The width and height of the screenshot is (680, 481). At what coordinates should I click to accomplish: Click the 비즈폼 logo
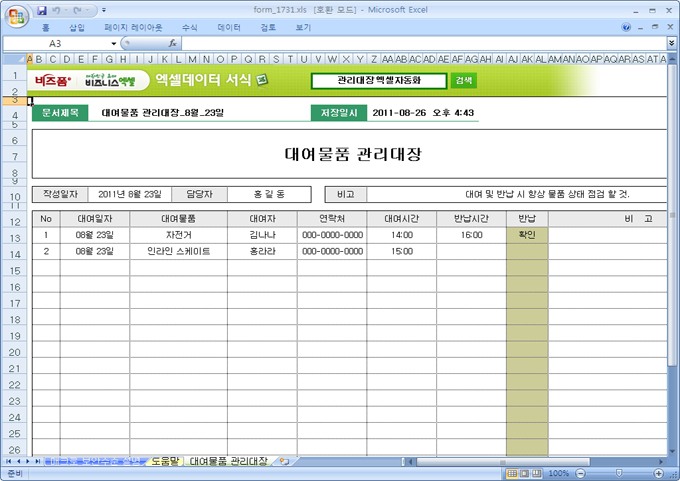coord(52,81)
